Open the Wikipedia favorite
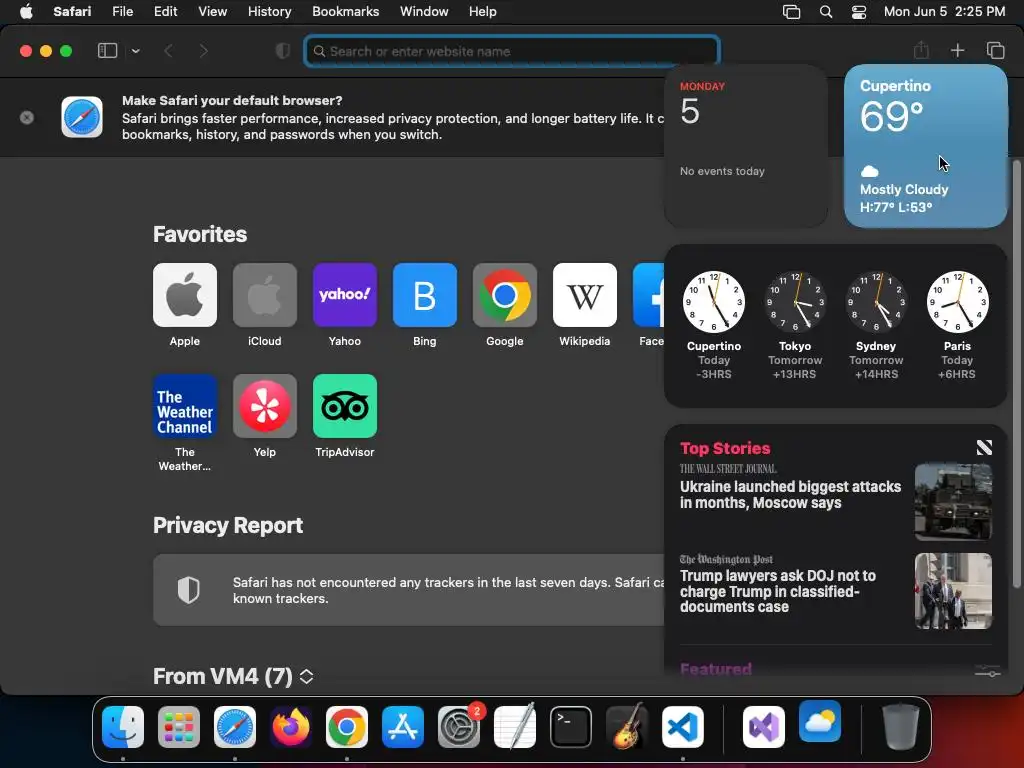Viewport: 1024px width, 768px height. tap(584, 295)
